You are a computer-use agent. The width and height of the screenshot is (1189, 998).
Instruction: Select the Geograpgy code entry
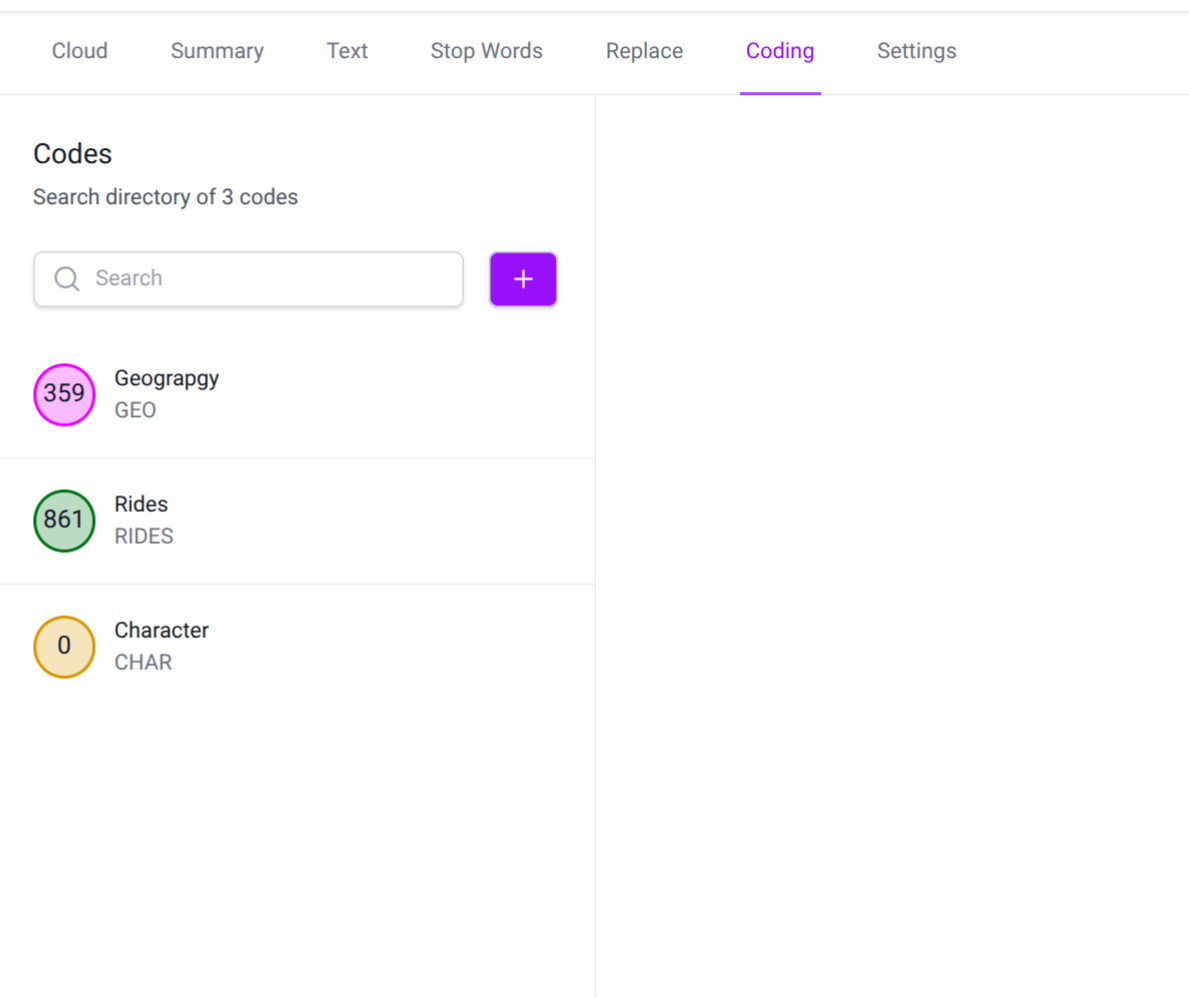297,394
